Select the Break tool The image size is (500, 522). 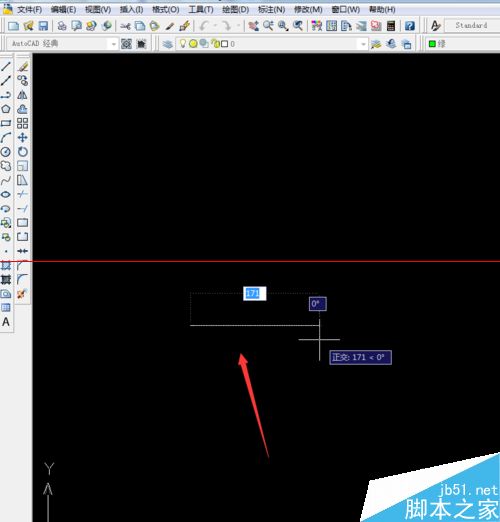click(23, 237)
